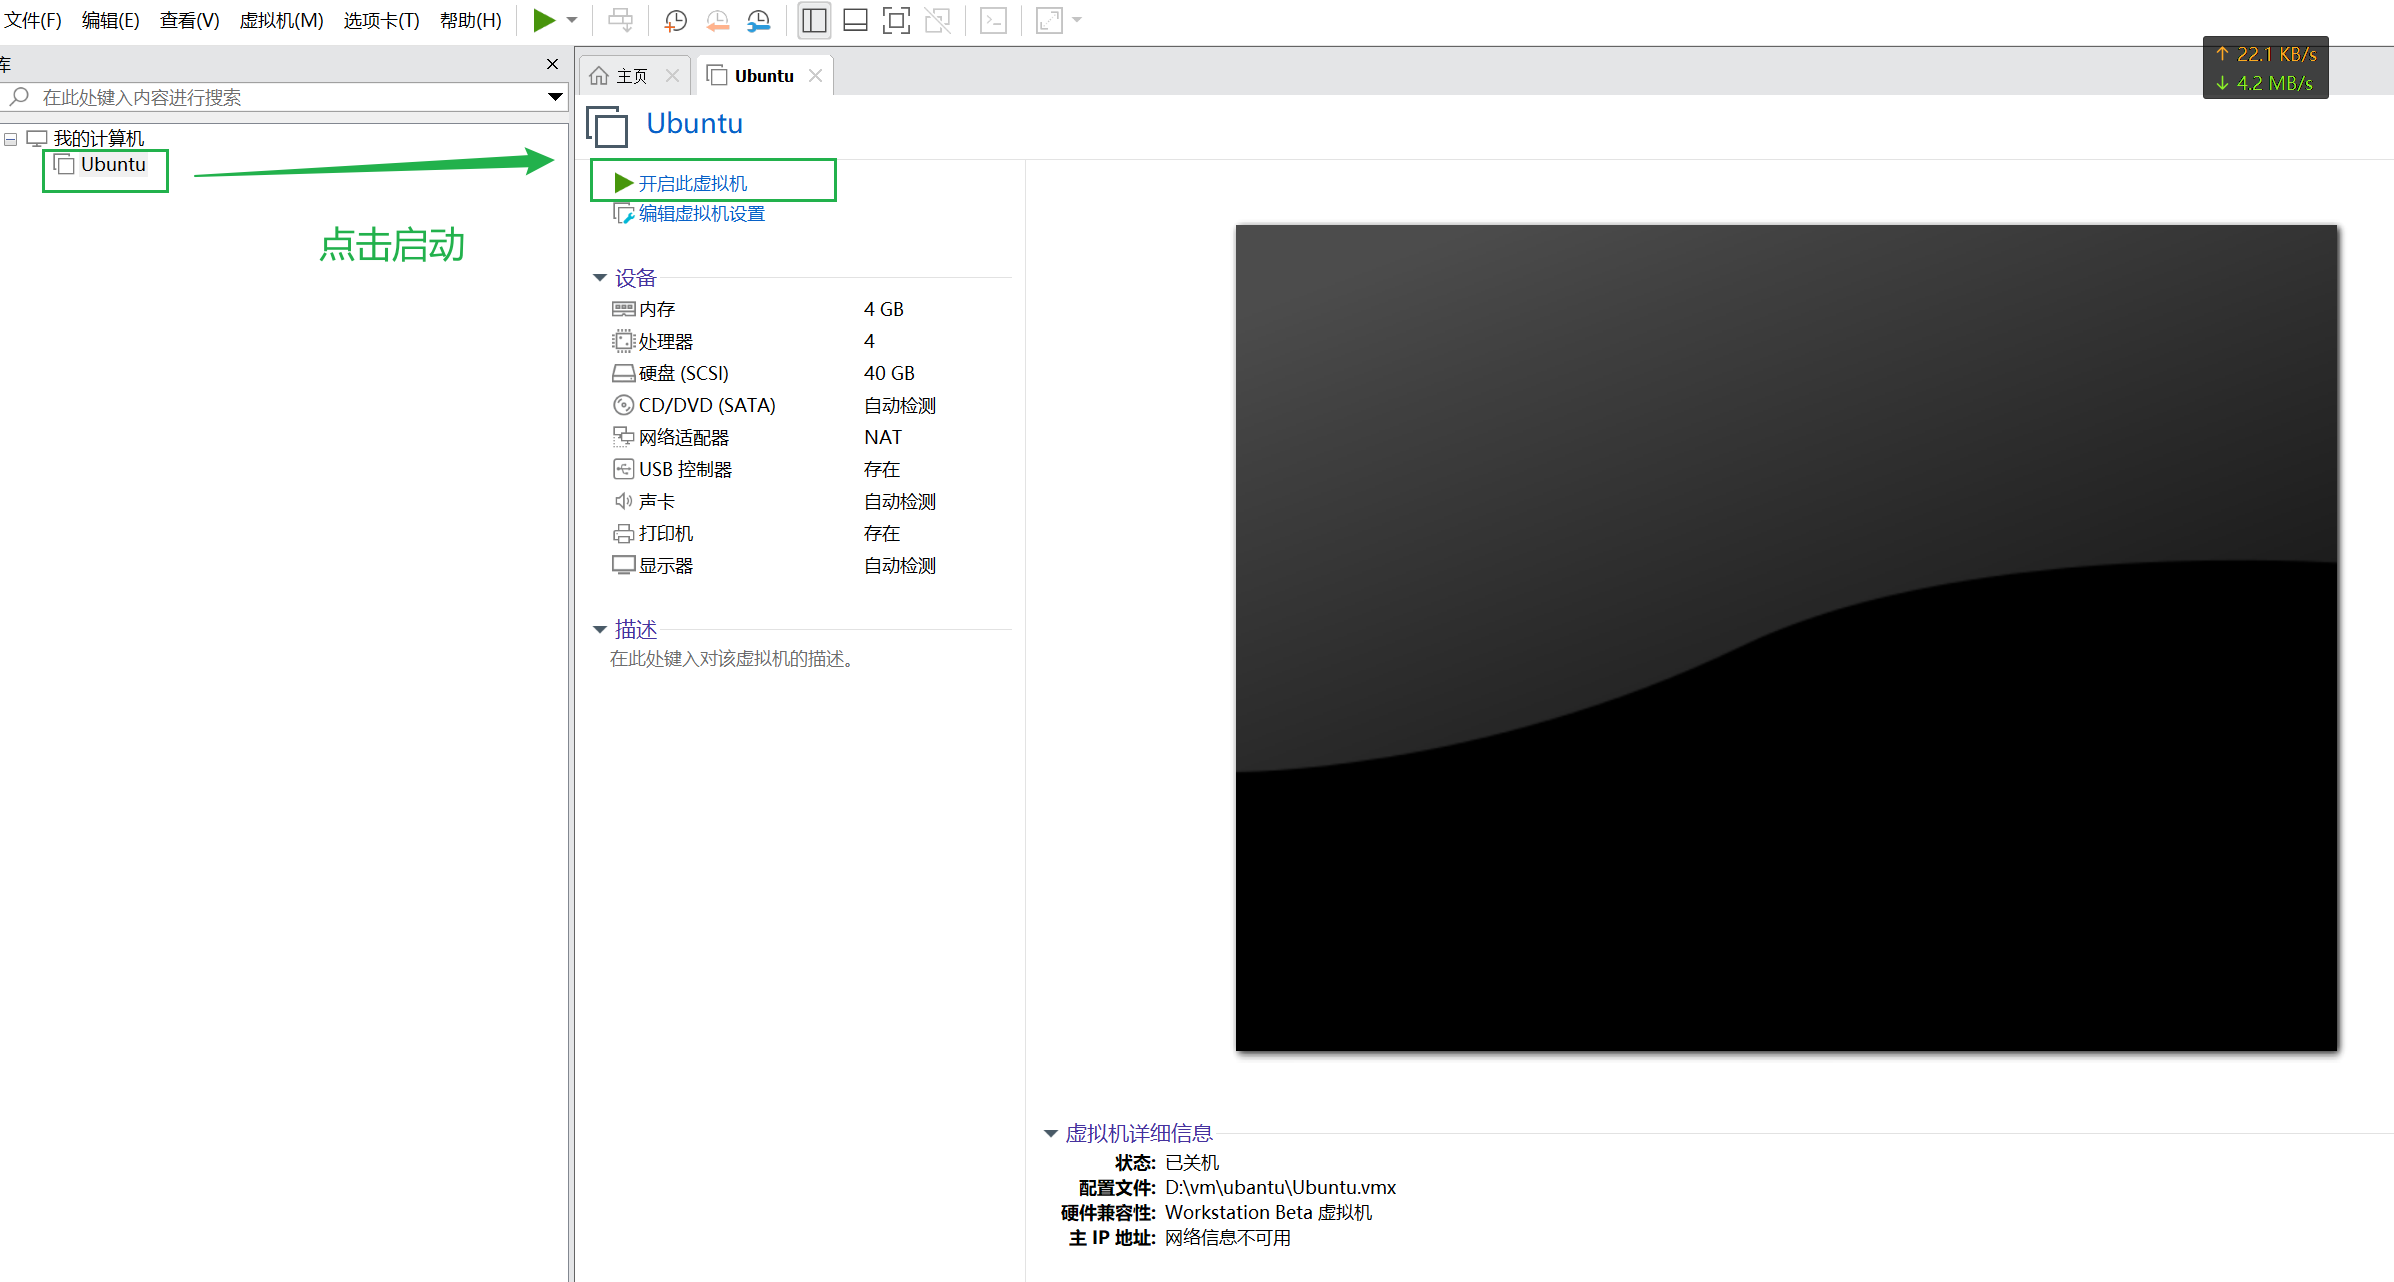Click the config file path D:\vm\ubantu\Ubuntu.vmx

tap(1280, 1187)
